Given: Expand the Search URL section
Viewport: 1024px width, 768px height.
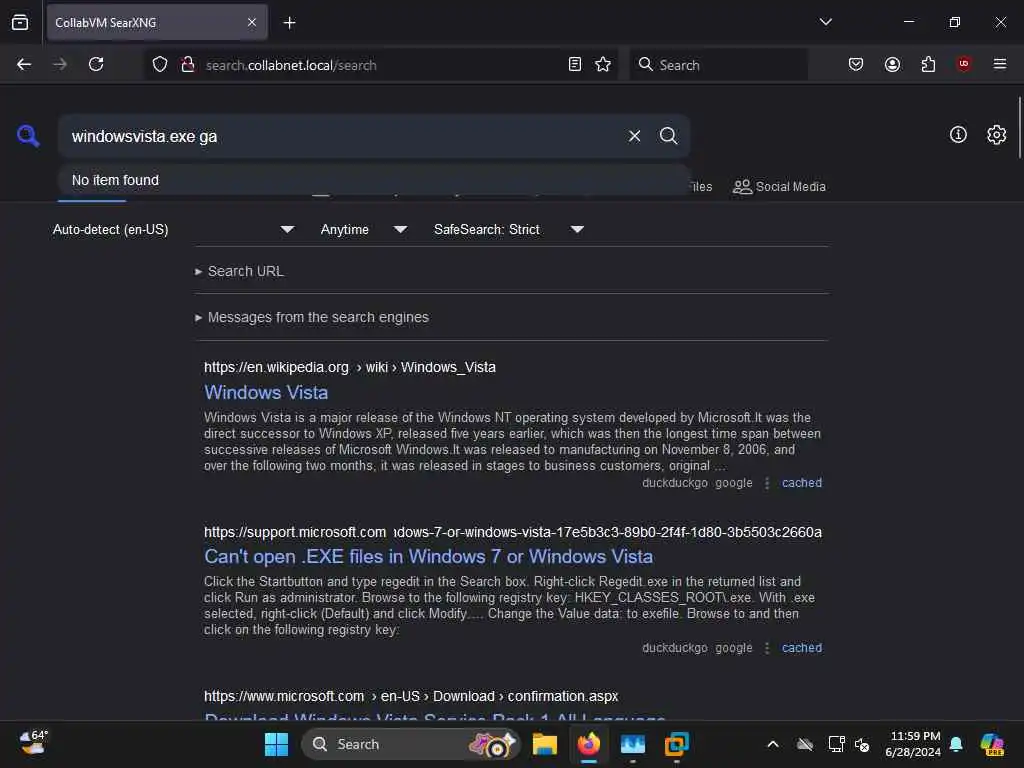Looking at the screenshot, I should coord(240,271).
